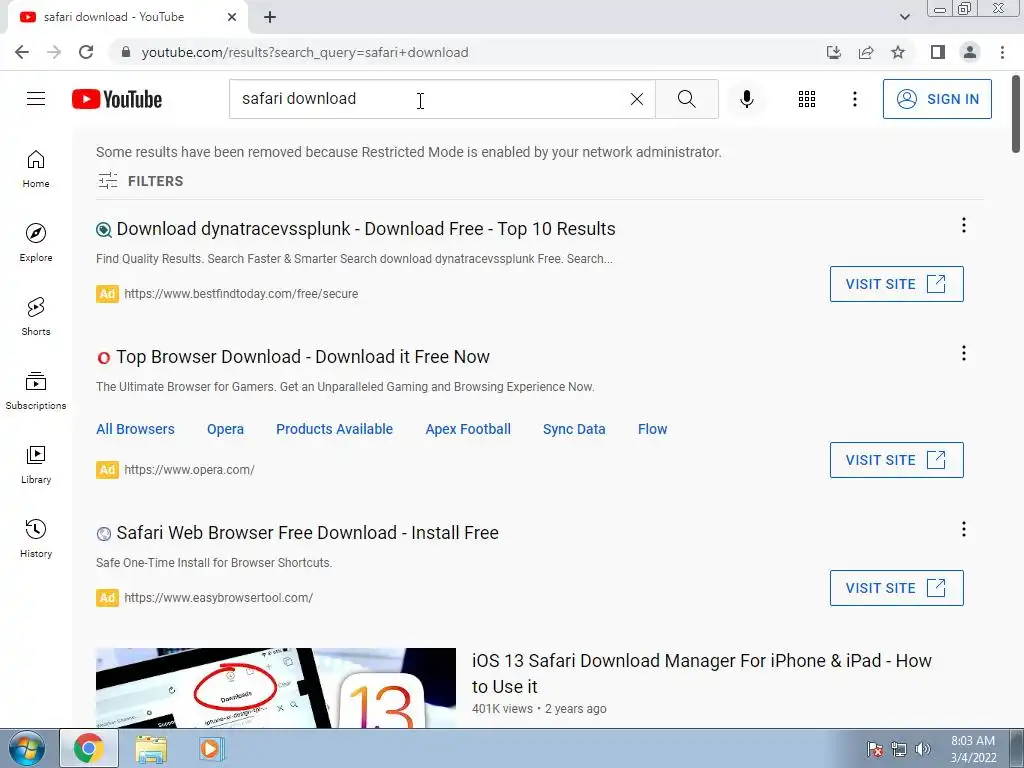
Task: Open search FILTERS
Action: [x=140, y=181]
